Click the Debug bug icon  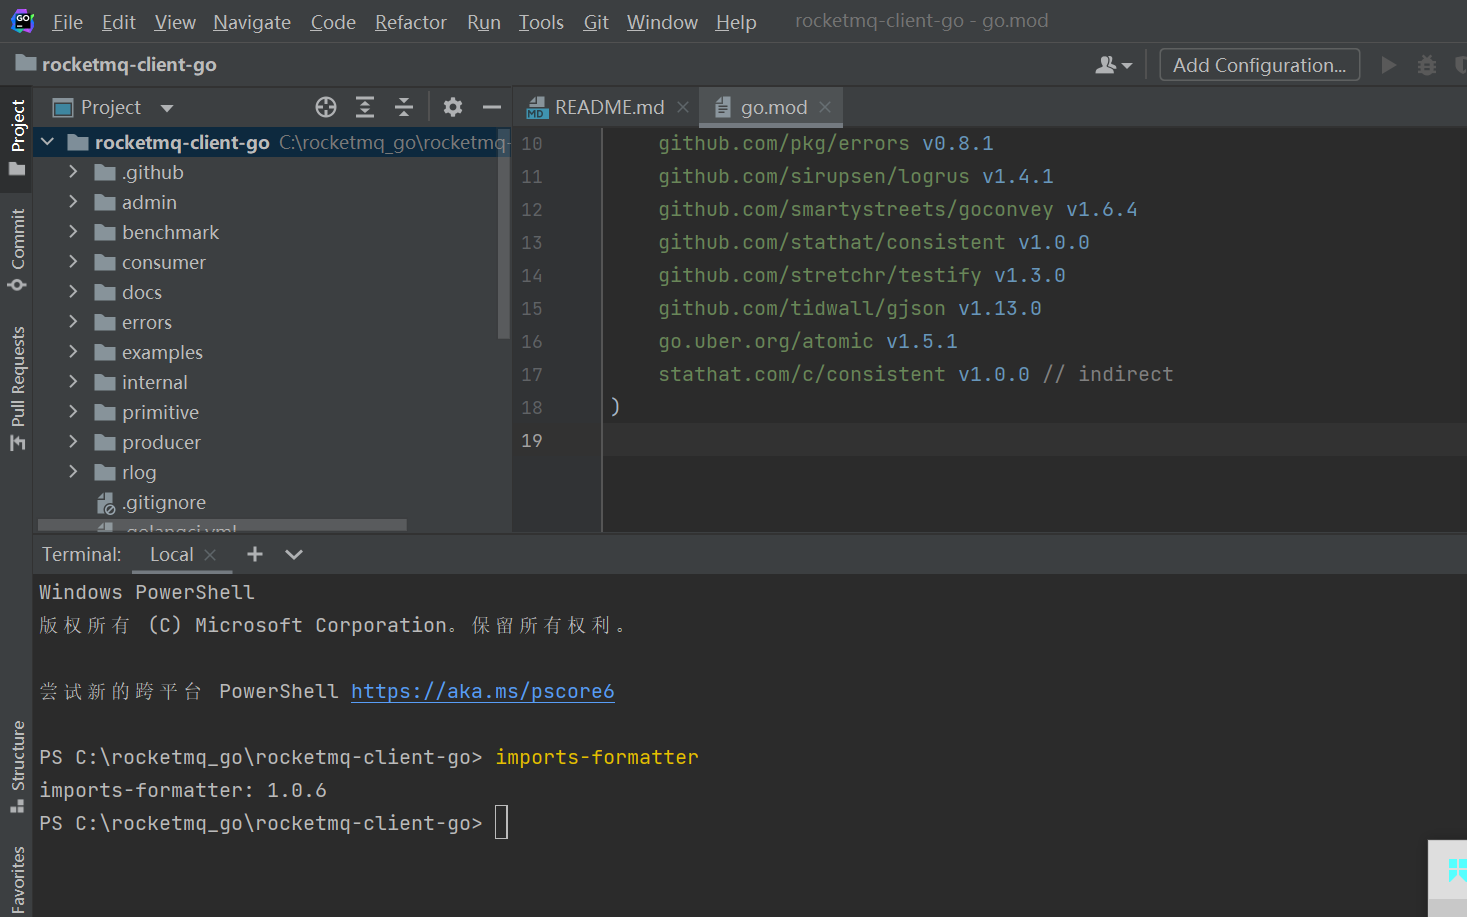point(1427,65)
